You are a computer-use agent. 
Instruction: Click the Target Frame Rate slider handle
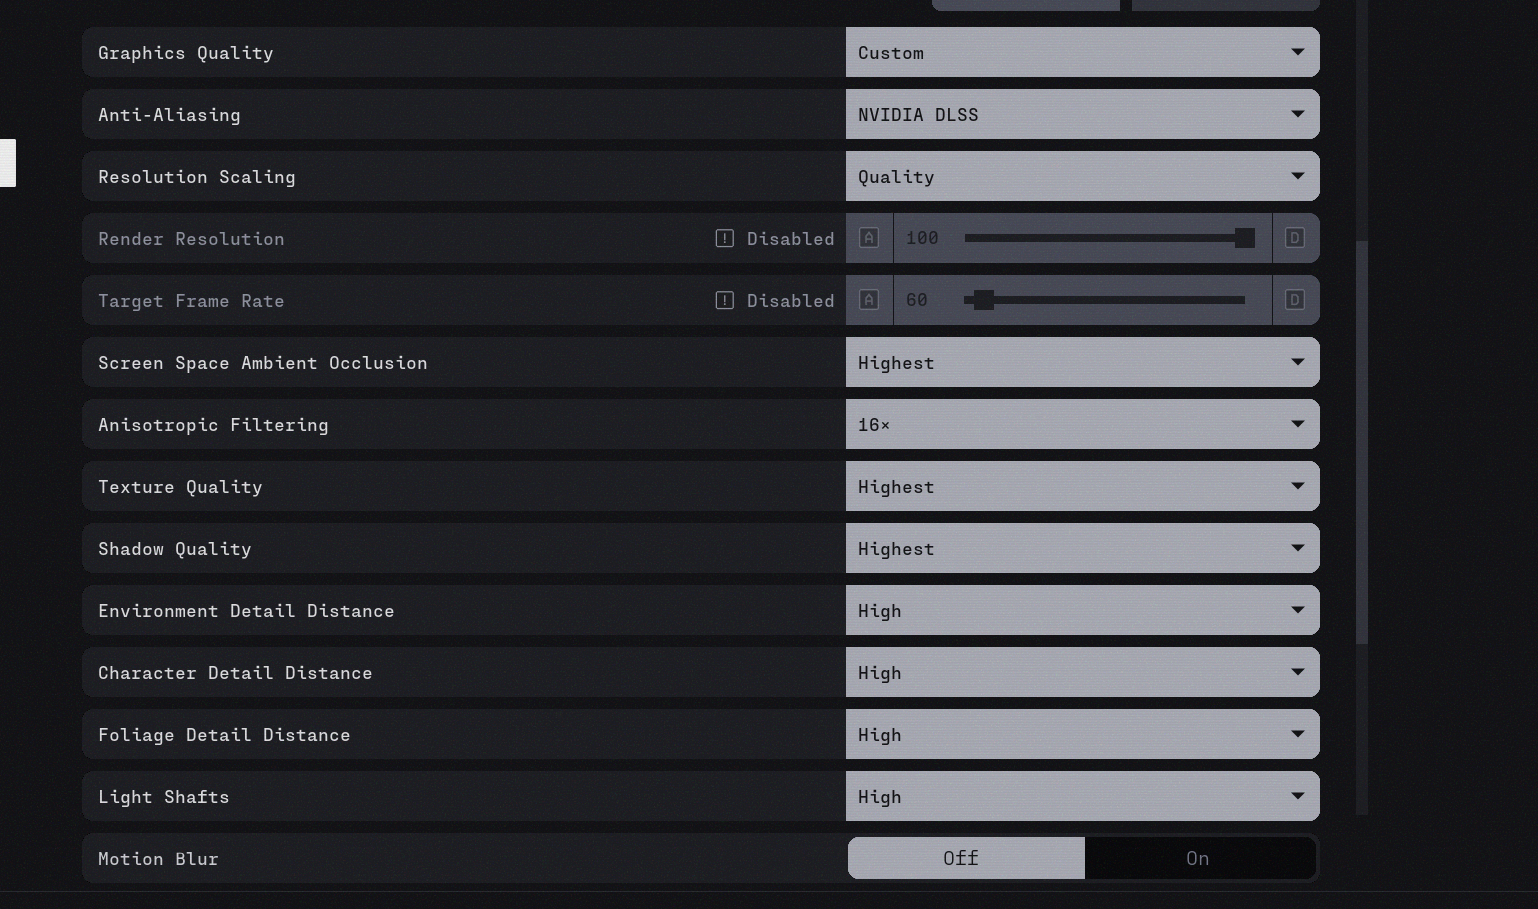pos(984,300)
